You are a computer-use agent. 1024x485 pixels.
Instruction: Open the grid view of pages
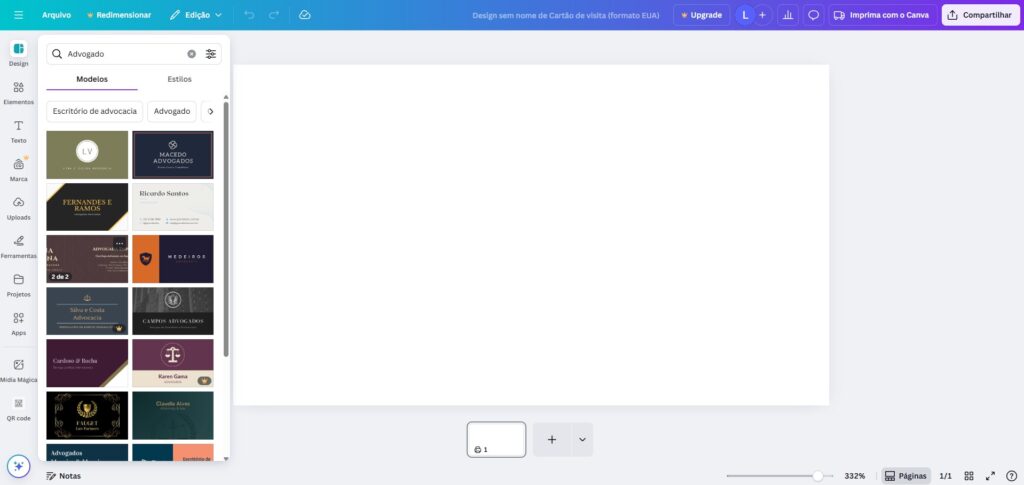tap(969, 476)
